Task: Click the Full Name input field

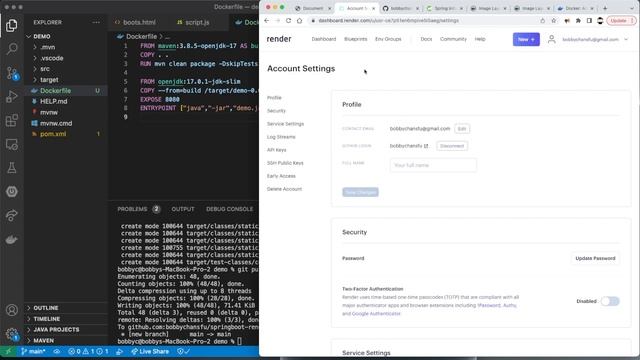Action: tap(433, 165)
